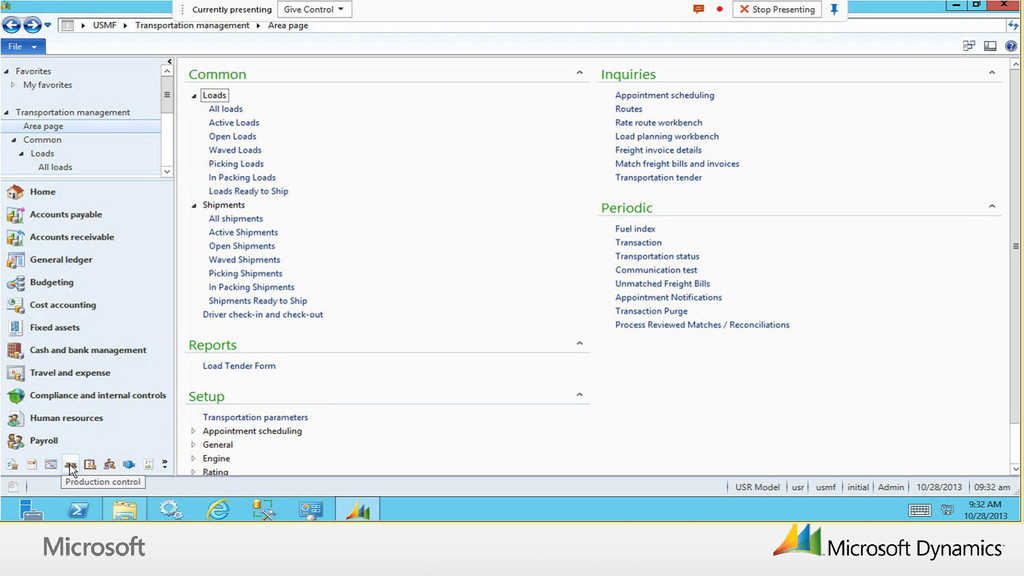Click the Dynamics AX taskbar icon
The image size is (1024, 576).
point(357,509)
